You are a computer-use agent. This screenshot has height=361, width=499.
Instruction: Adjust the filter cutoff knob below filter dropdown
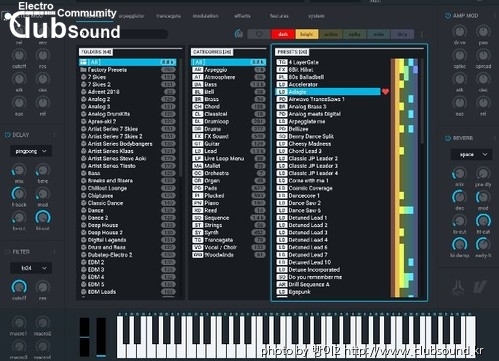click(19, 287)
